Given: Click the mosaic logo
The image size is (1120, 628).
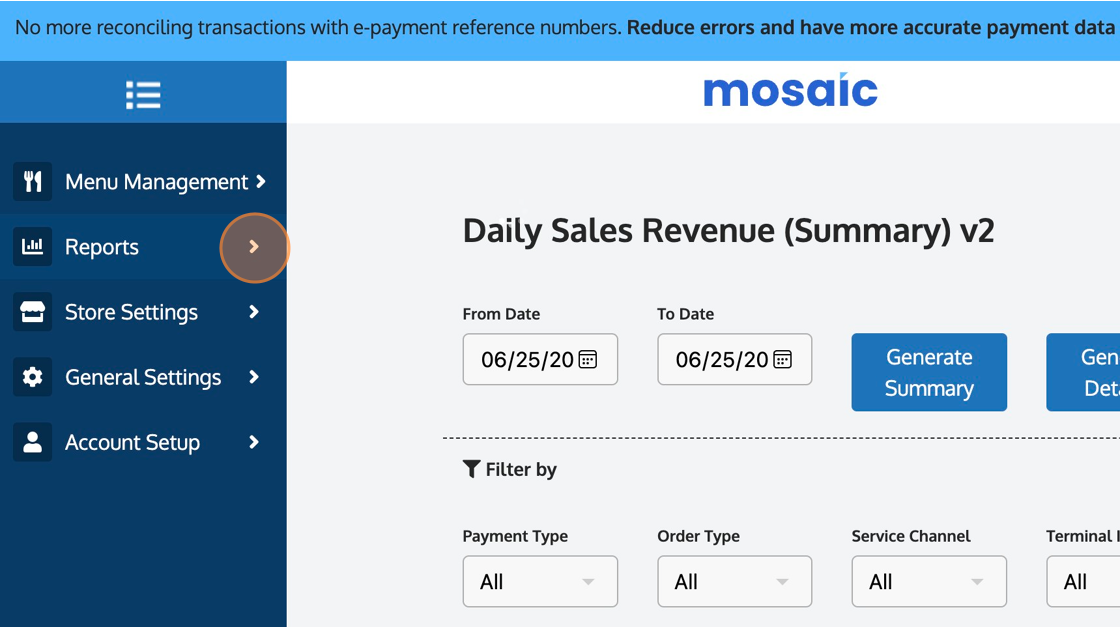Looking at the screenshot, I should 790,91.
